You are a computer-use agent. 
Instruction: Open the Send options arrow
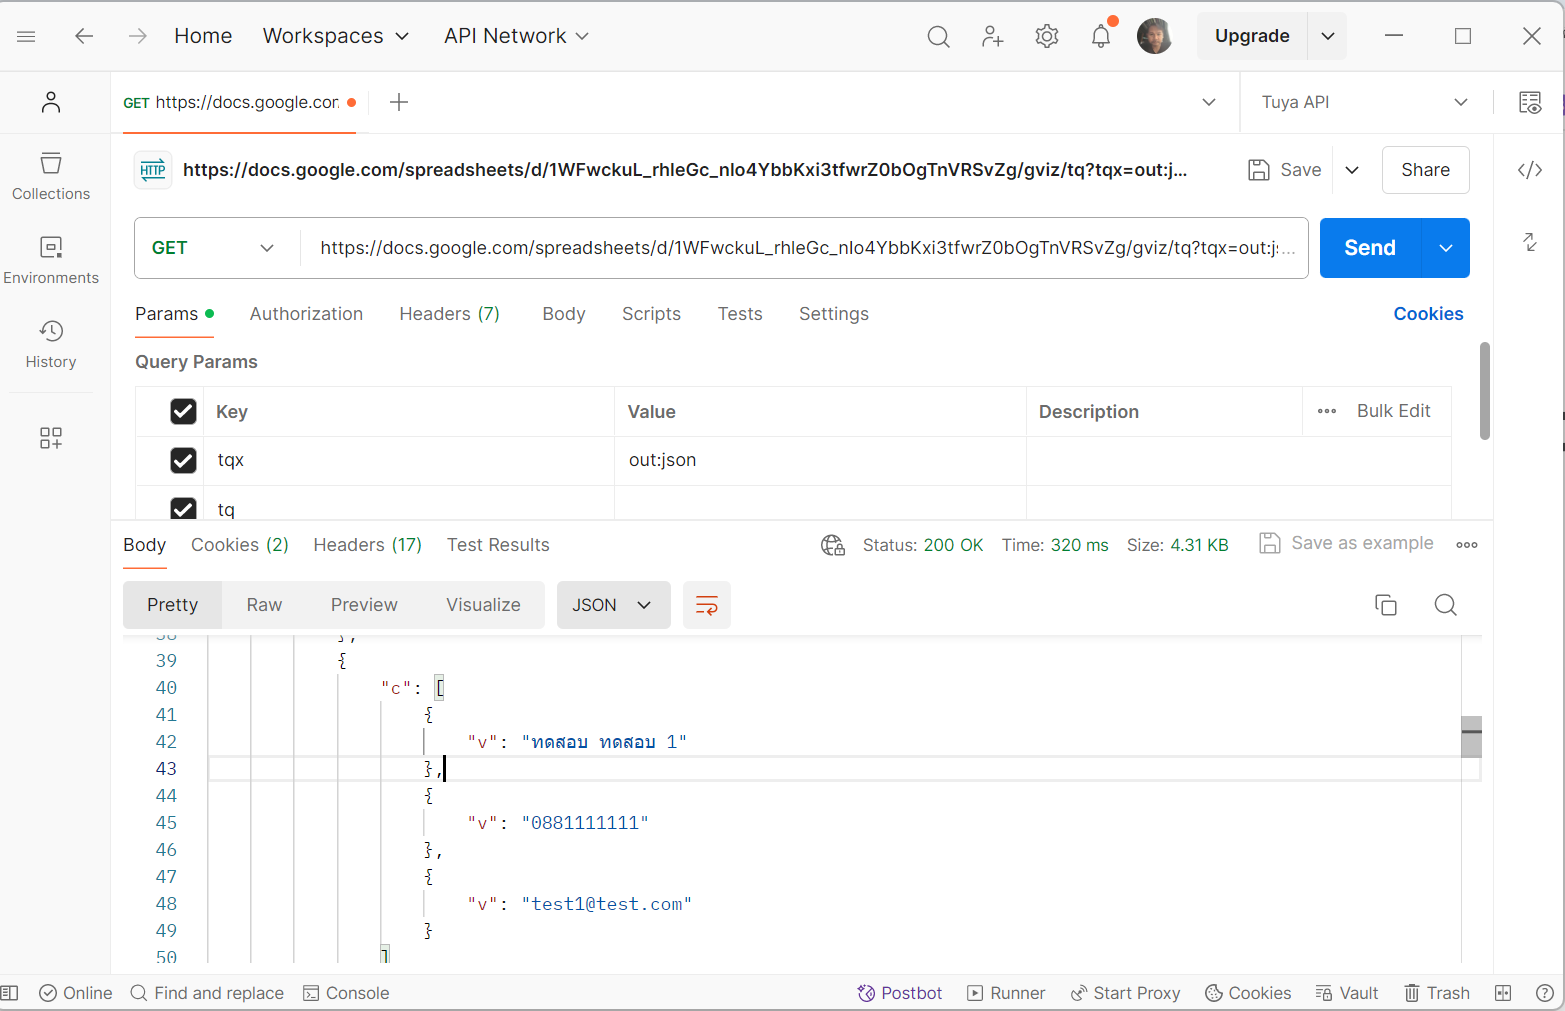pos(1446,248)
